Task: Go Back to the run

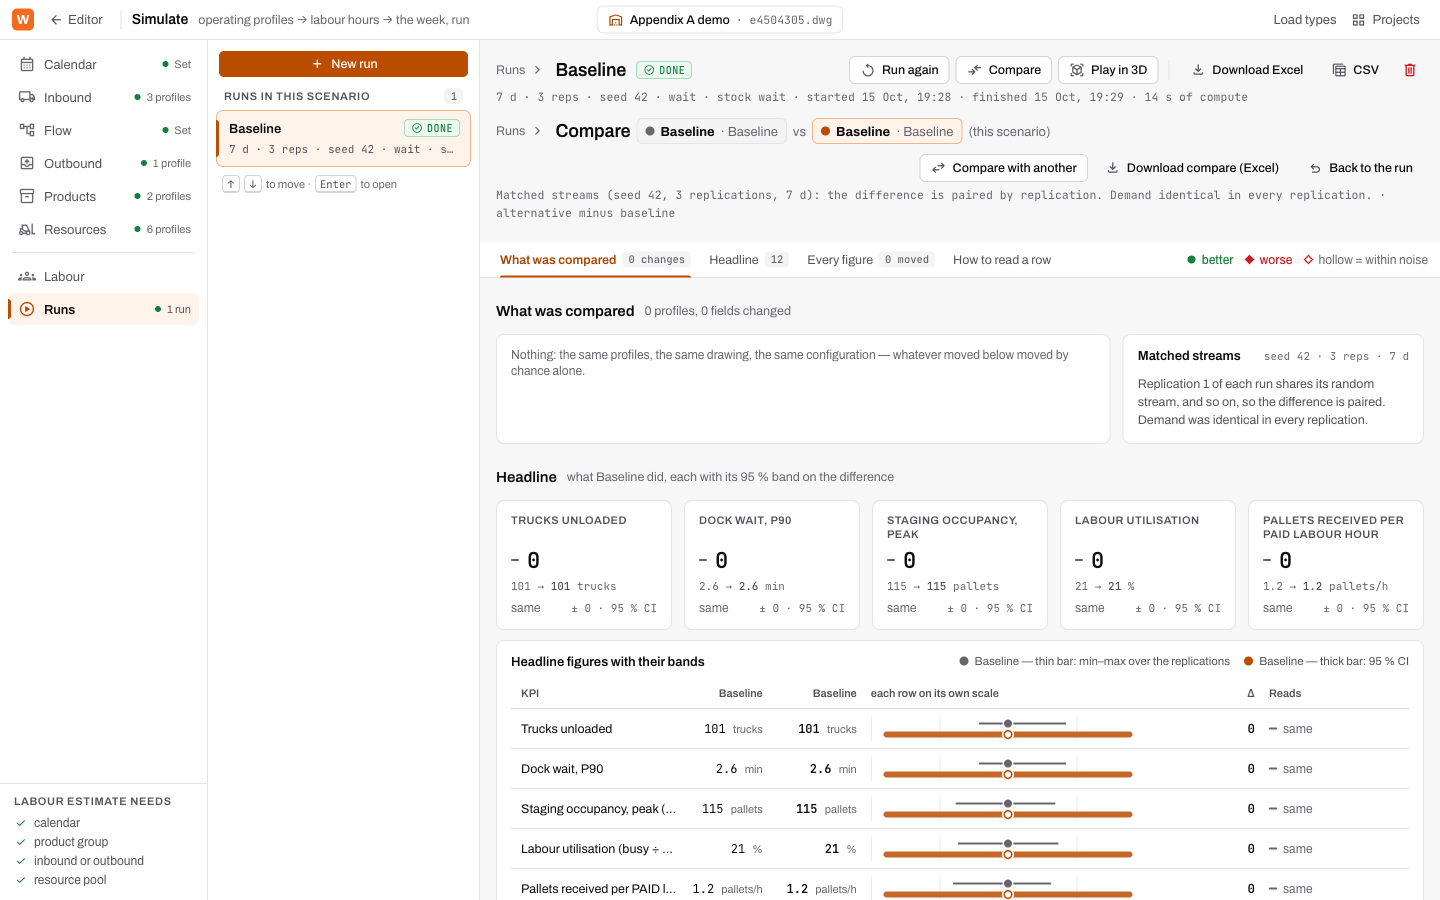Action: click(x=1360, y=168)
